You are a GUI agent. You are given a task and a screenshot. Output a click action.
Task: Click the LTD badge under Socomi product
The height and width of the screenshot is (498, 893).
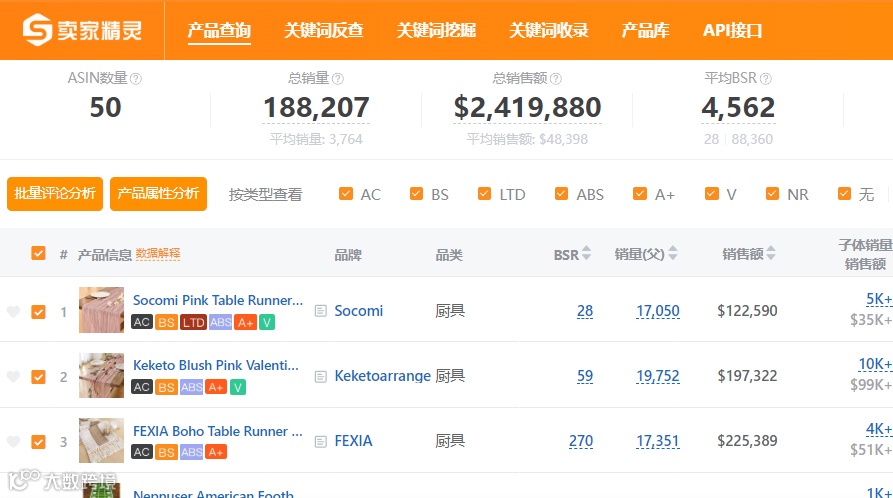[x=193, y=323]
